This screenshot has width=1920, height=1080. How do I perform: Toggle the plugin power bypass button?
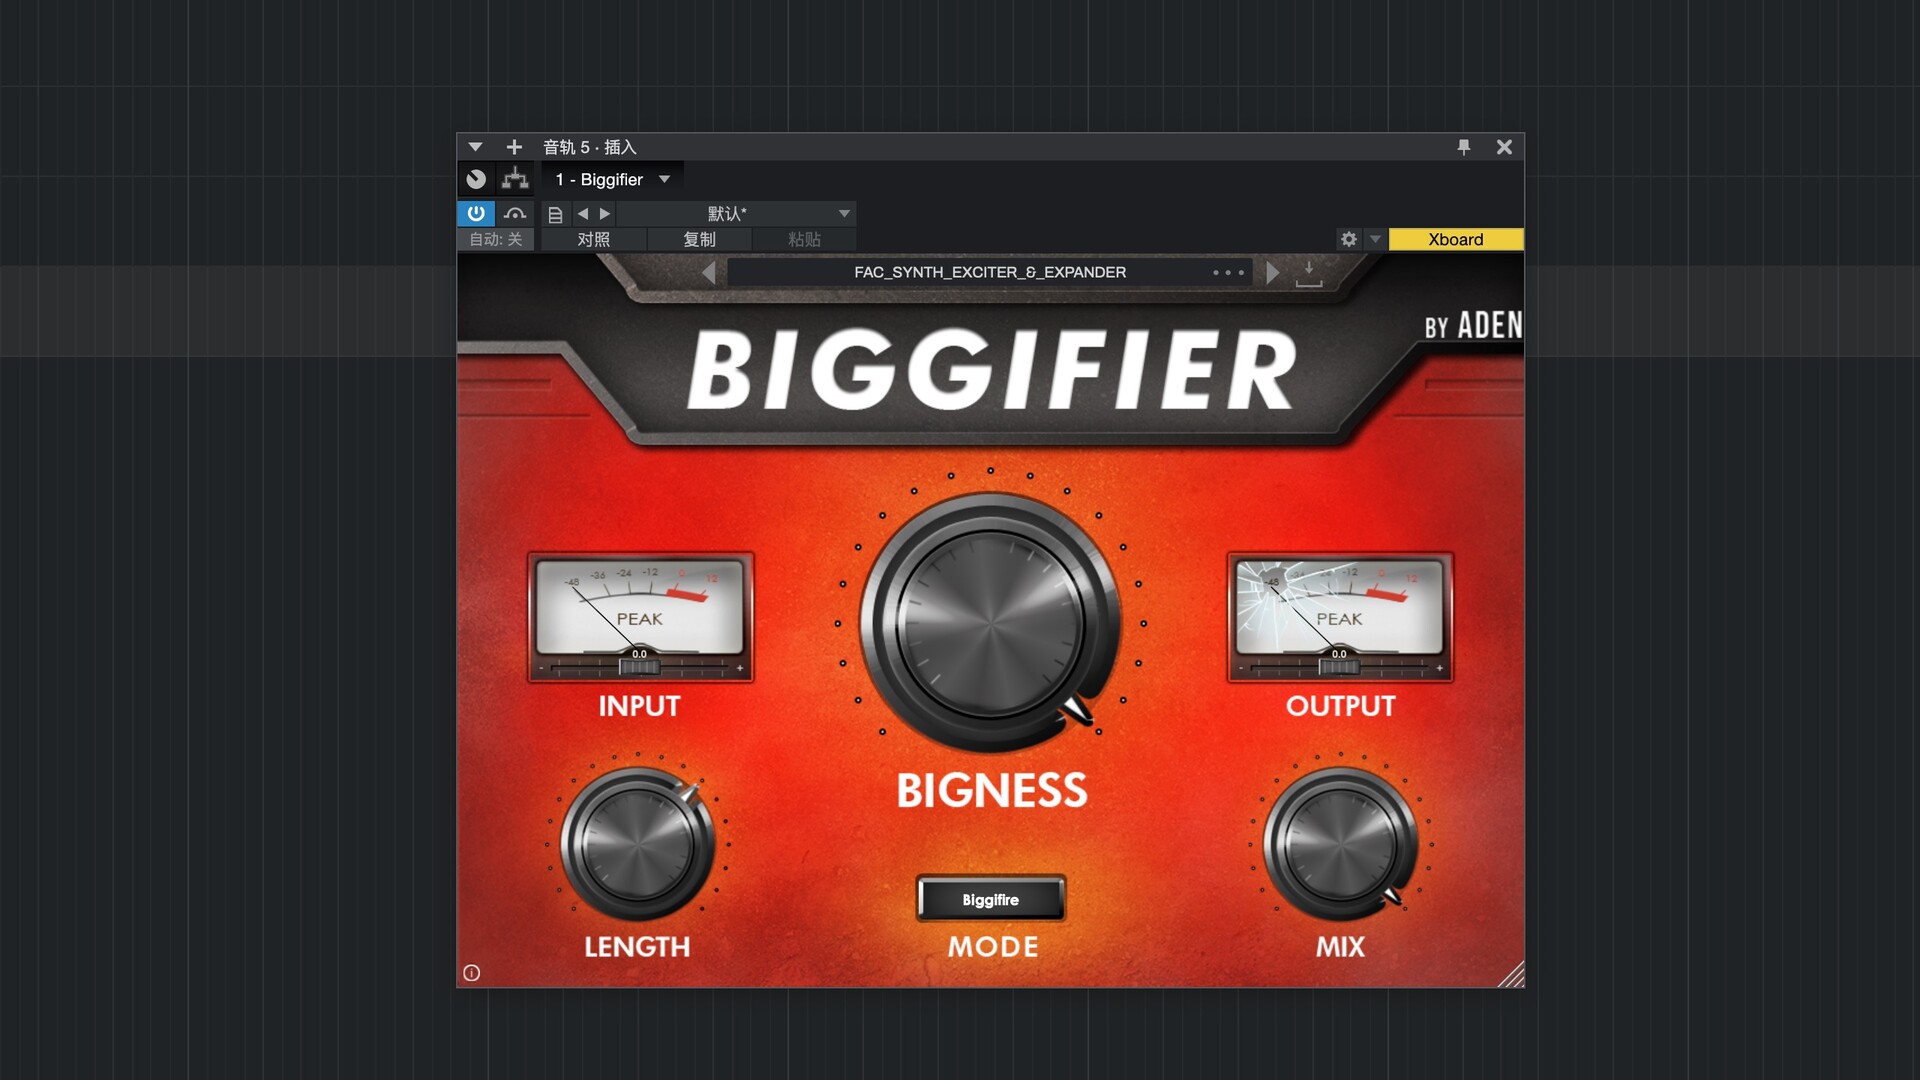tap(476, 213)
